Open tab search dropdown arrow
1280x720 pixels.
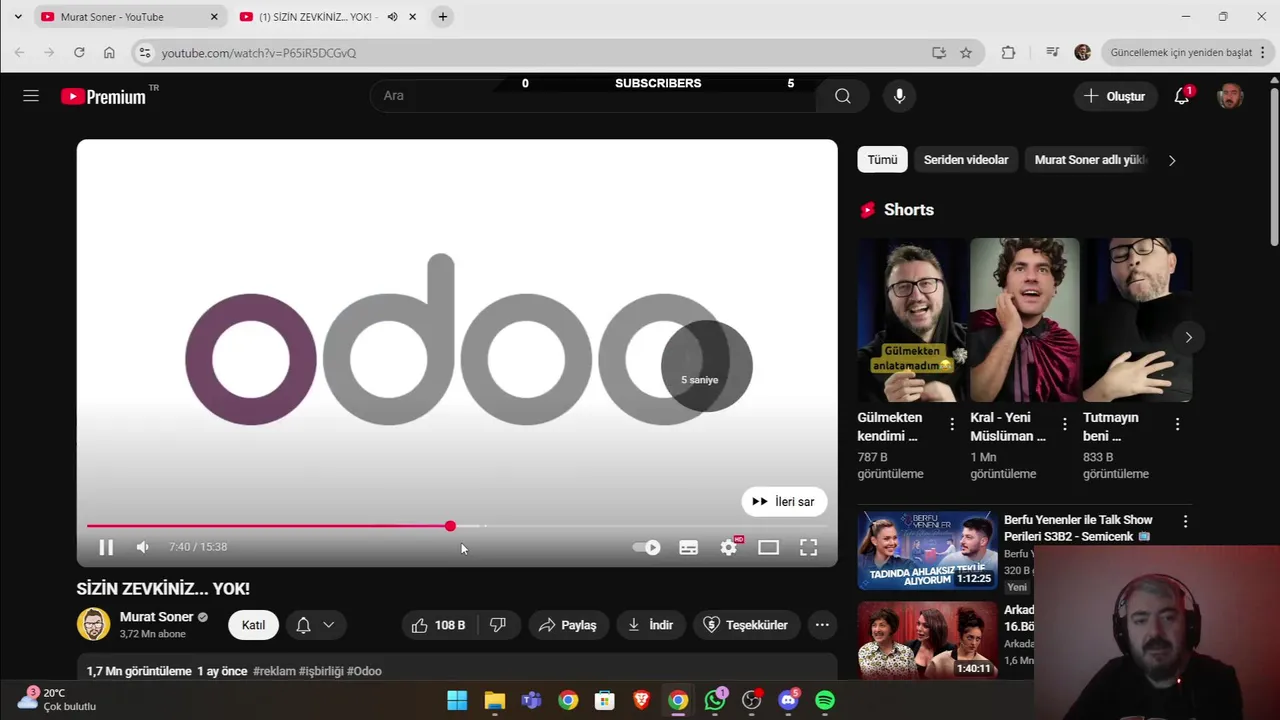point(17,17)
